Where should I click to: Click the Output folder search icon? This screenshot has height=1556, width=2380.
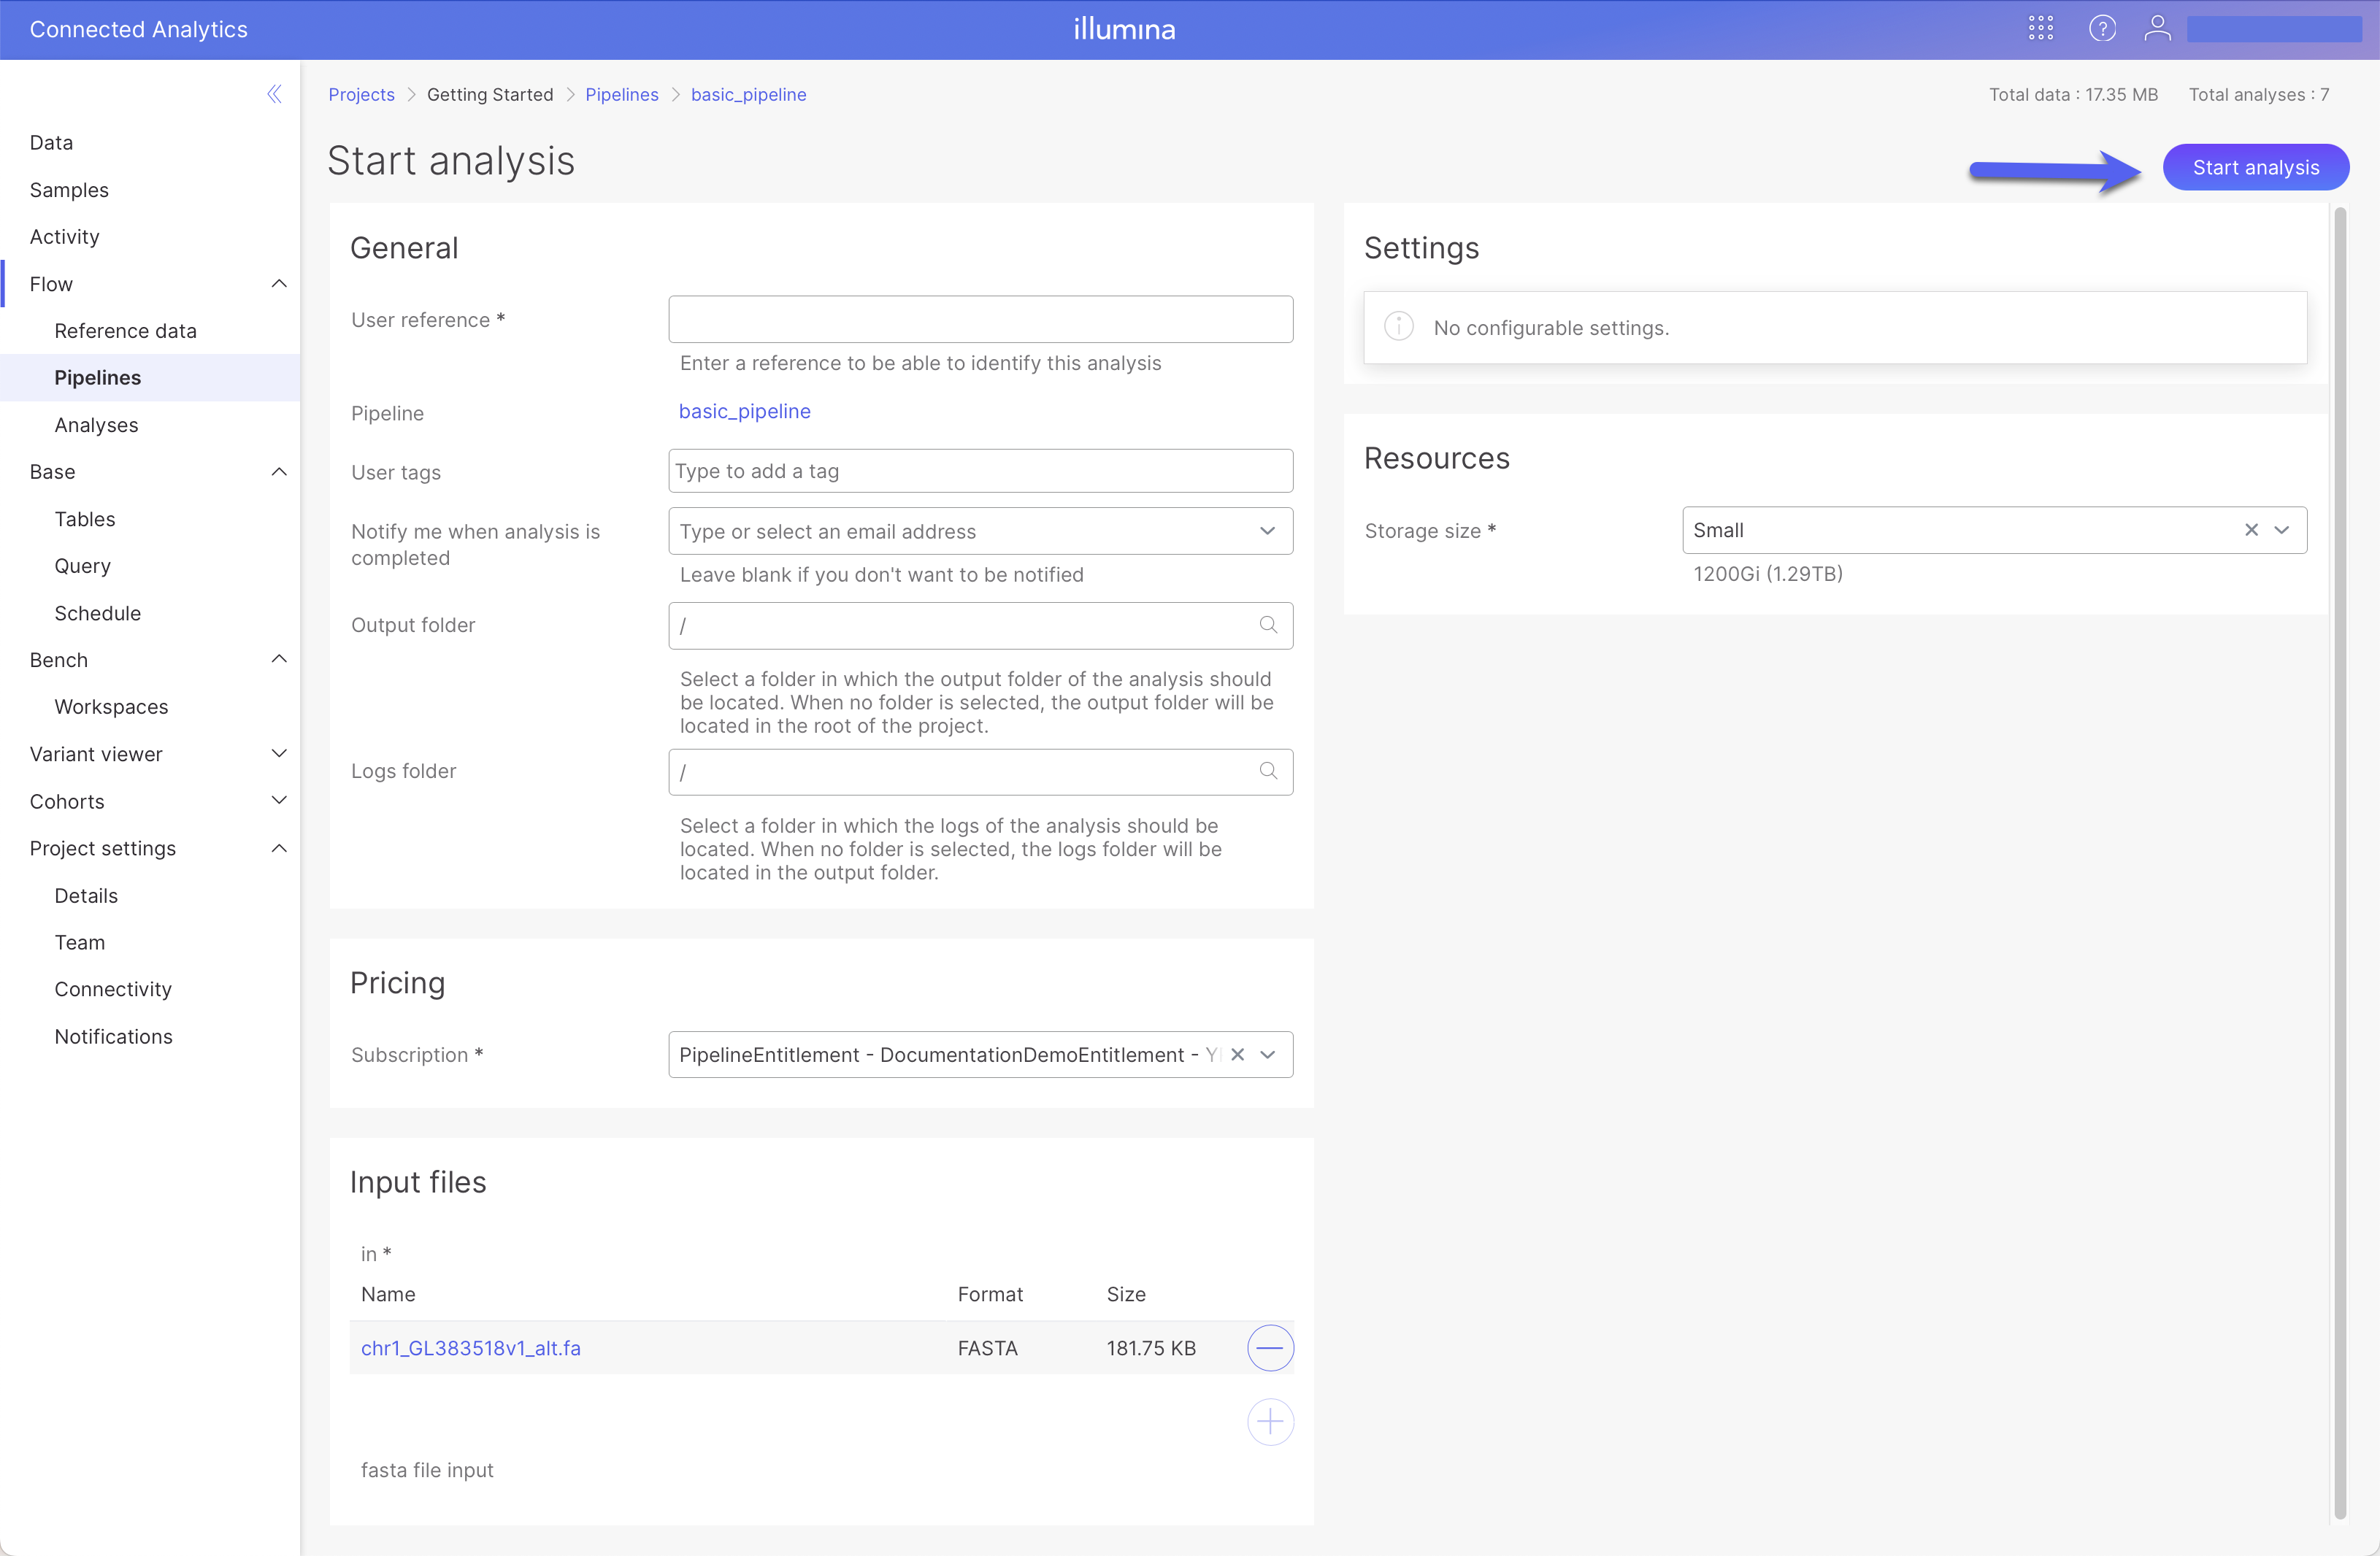point(1268,625)
